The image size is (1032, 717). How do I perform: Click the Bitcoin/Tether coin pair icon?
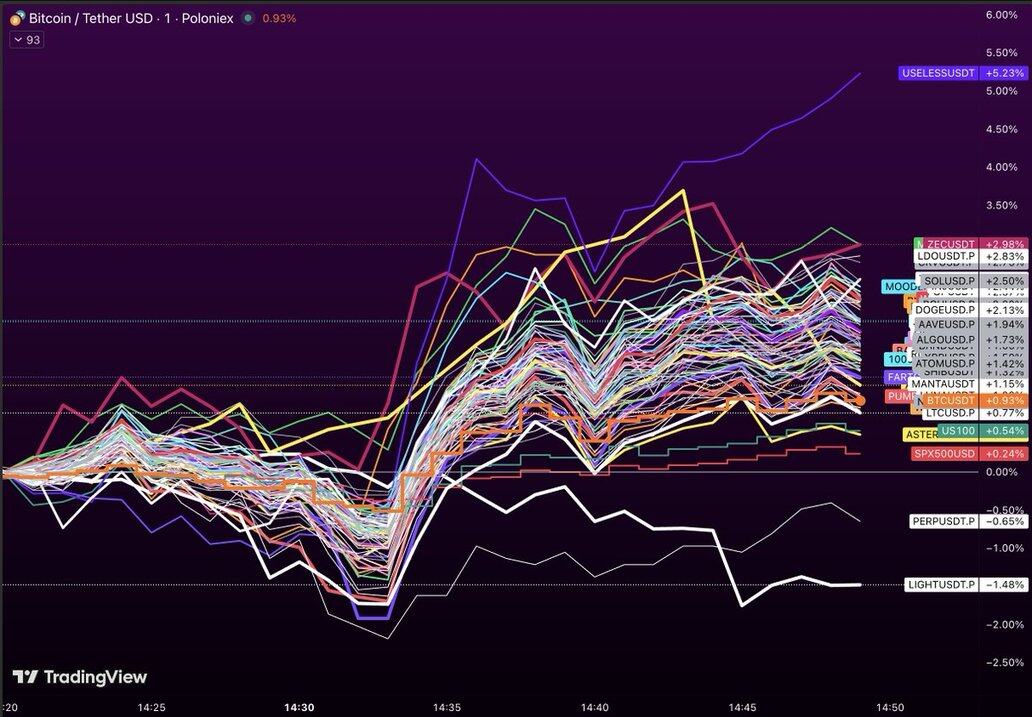pos(17,18)
